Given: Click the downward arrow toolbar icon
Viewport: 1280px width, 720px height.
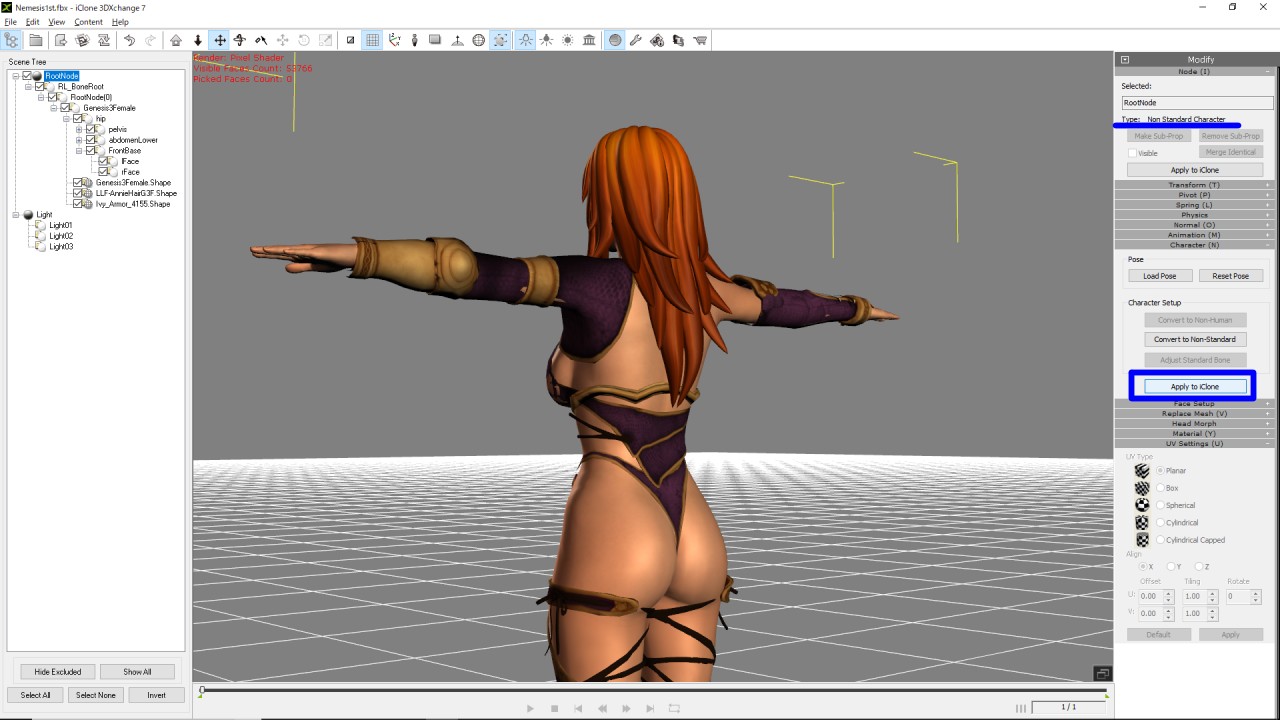Looking at the screenshot, I should tap(198, 40).
